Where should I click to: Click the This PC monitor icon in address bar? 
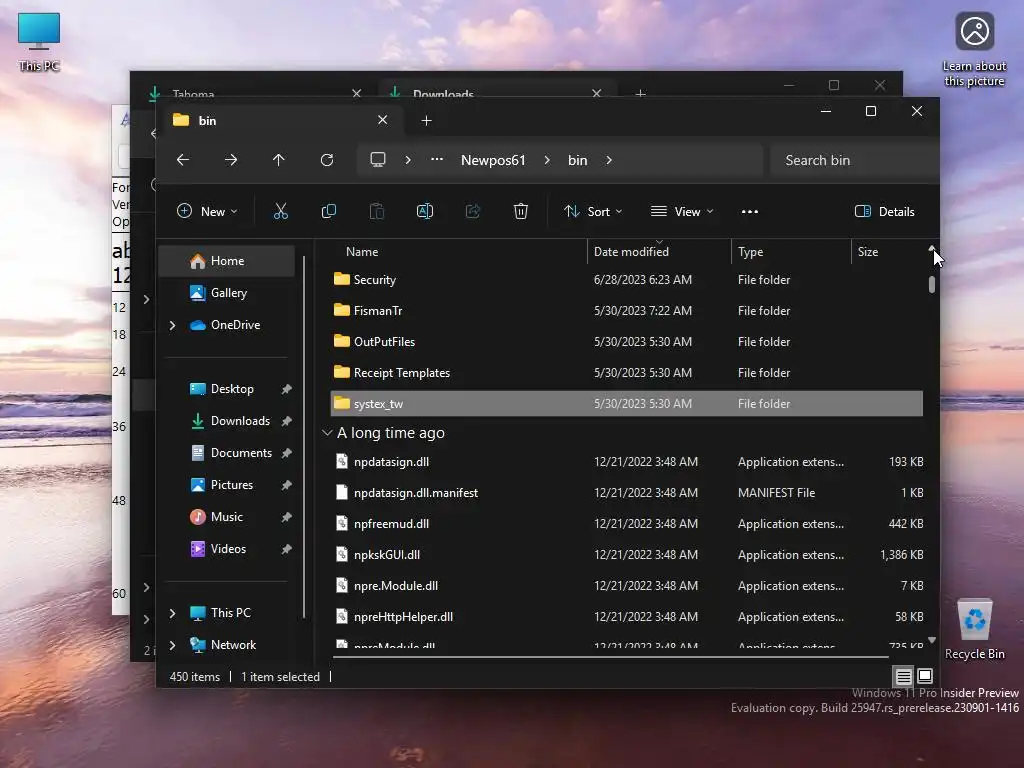point(377,160)
